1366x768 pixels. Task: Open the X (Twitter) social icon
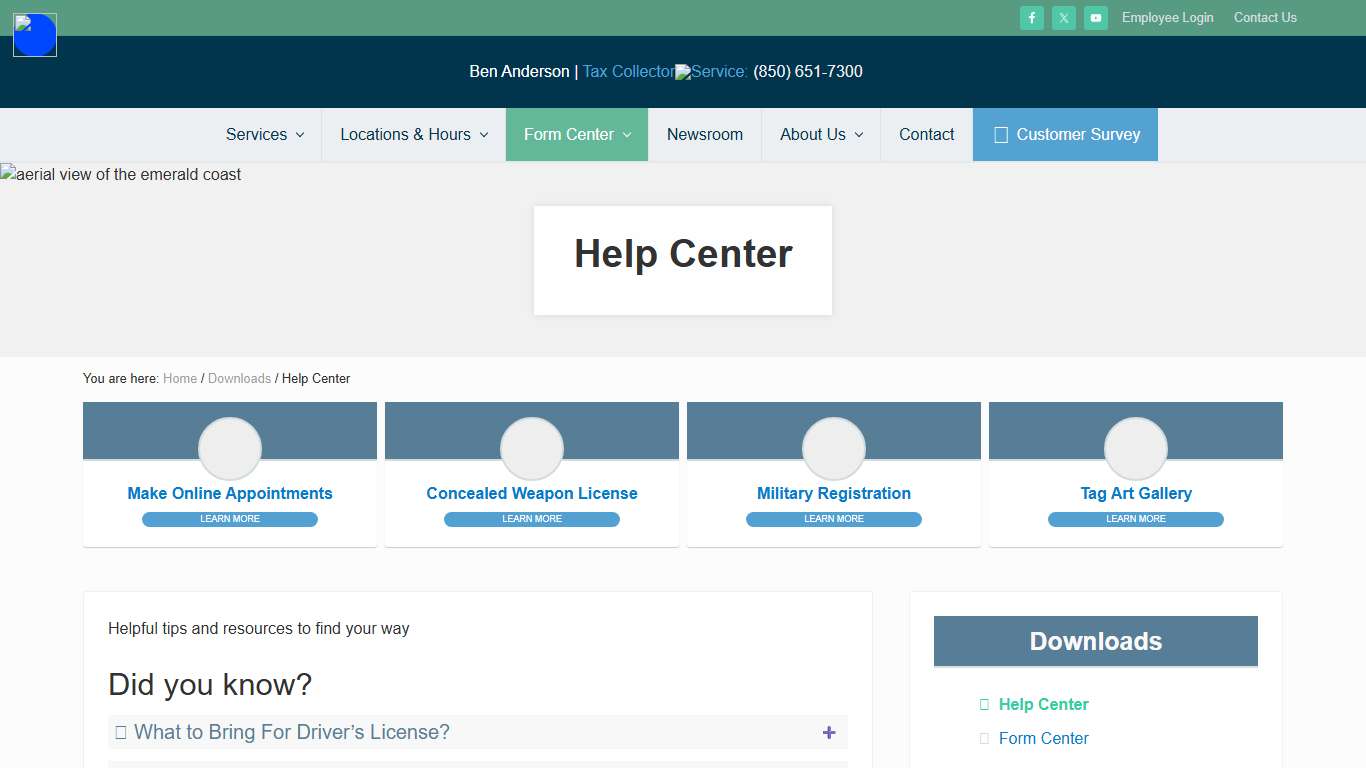point(1063,17)
